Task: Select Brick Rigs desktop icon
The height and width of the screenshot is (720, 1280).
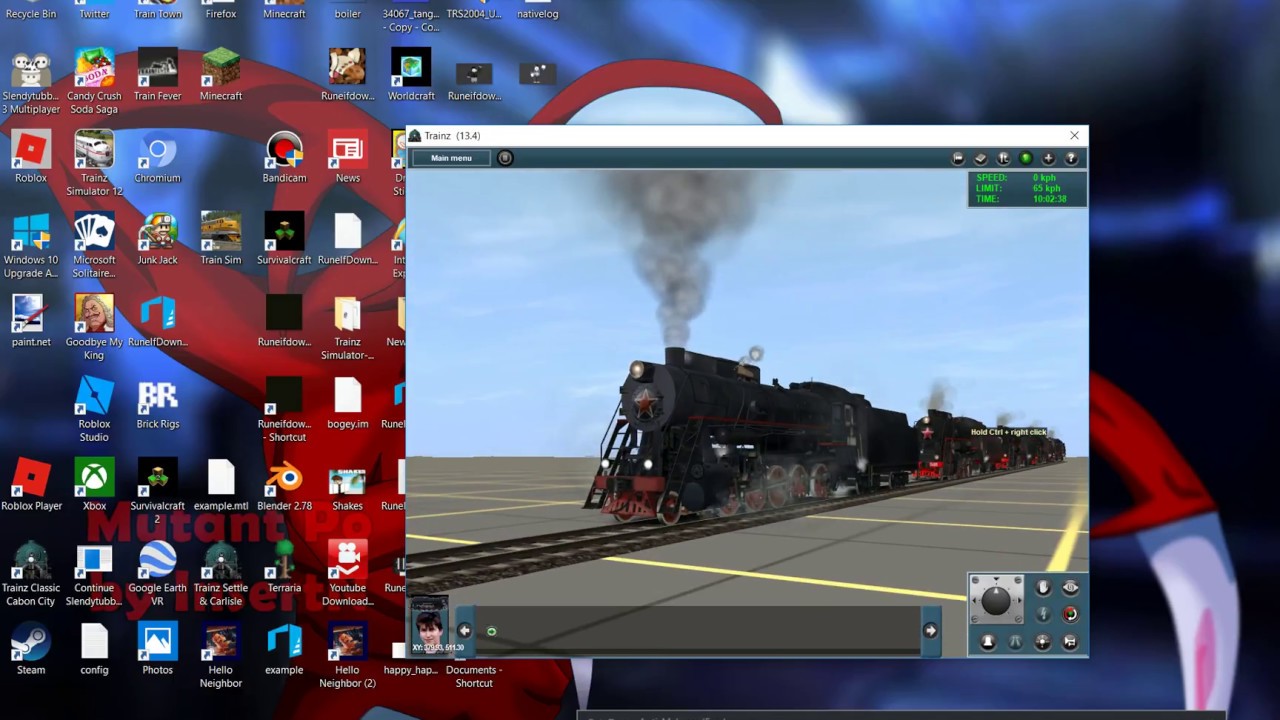Action: click(x=157, y=403)
